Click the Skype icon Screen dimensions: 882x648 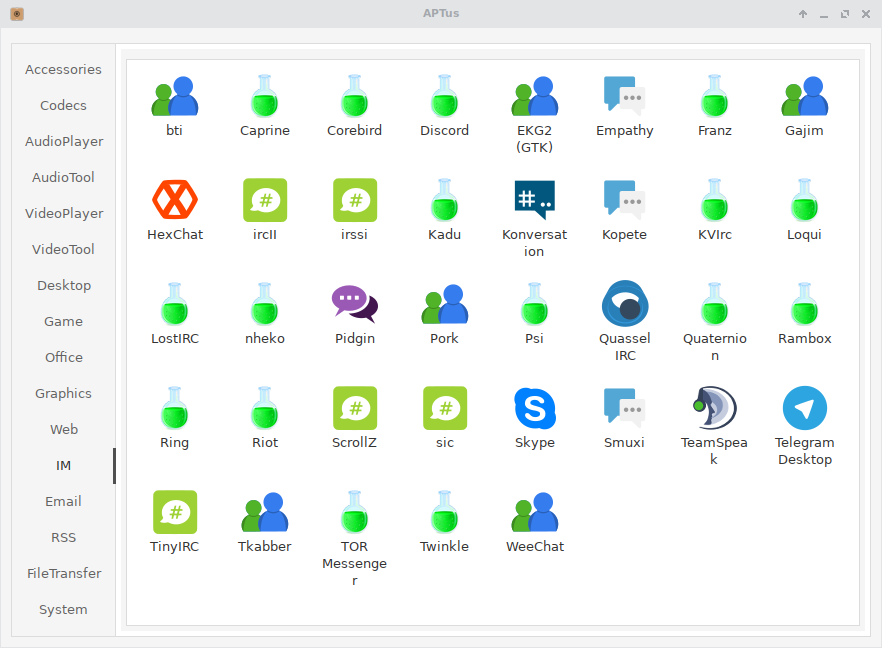click(534, 408)
